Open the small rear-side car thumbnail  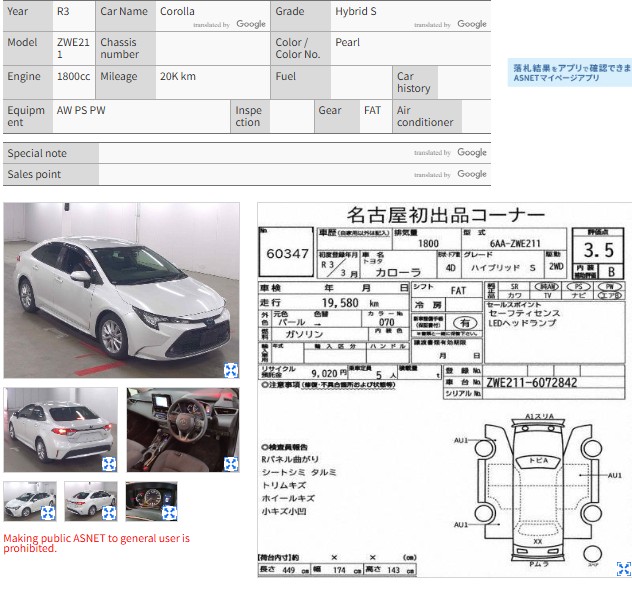tap(91, 501)
